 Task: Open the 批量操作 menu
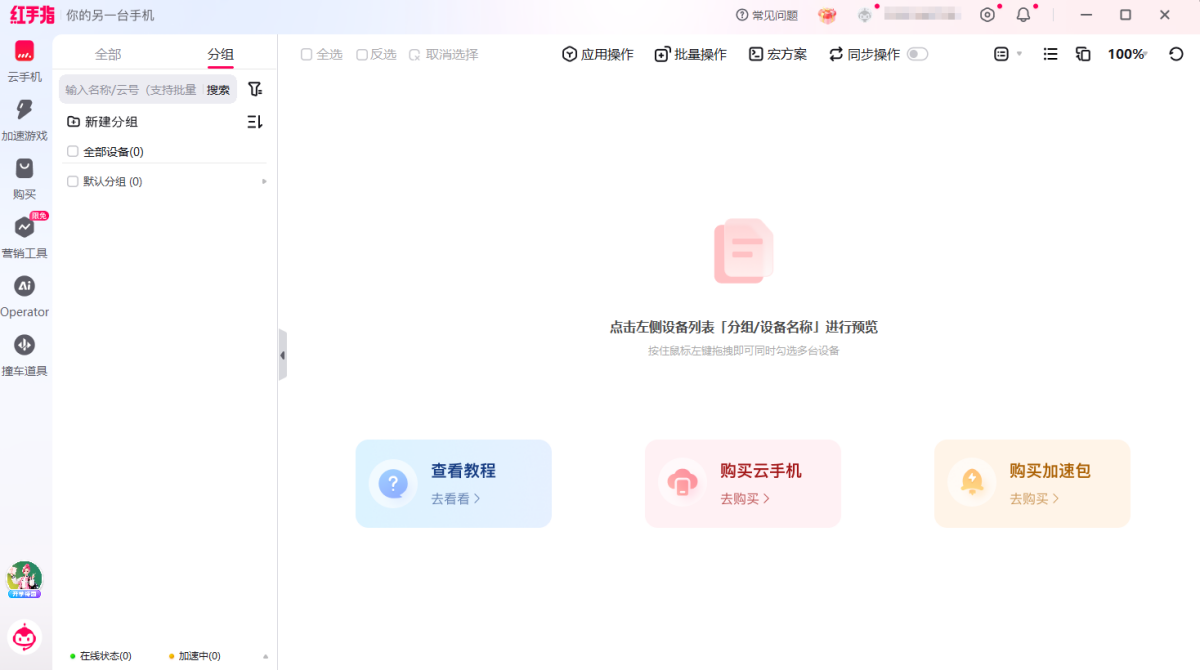(691, 55)
